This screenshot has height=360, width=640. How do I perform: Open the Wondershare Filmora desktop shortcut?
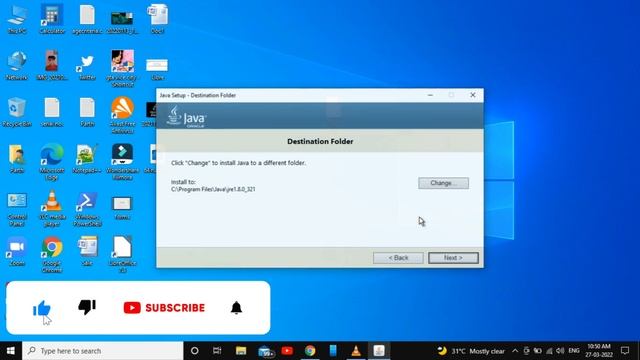pyautogui.click(x=122, y=162)
